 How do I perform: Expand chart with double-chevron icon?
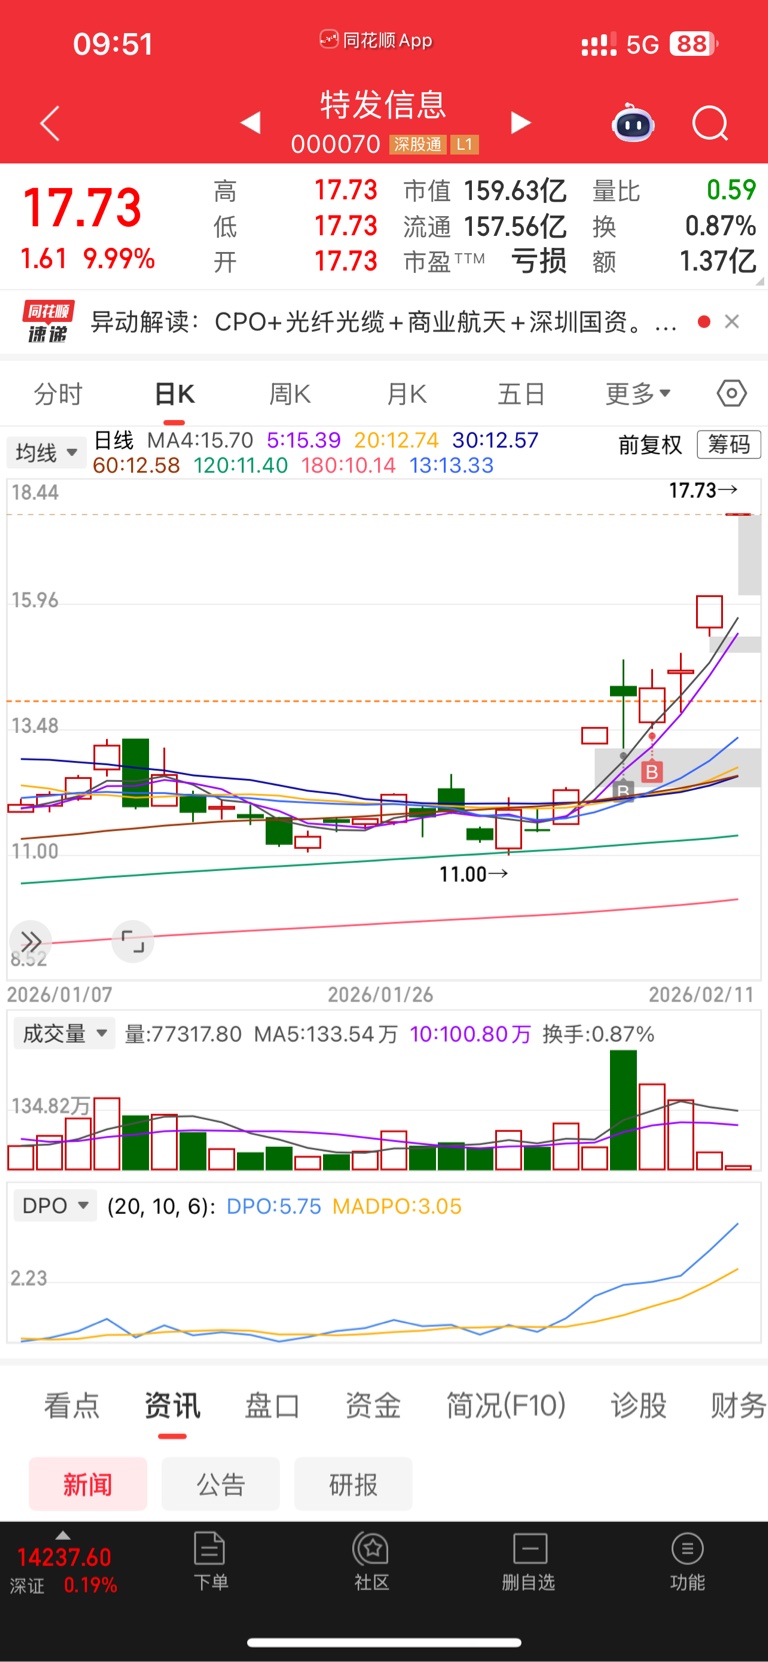[x=31, y=941]
